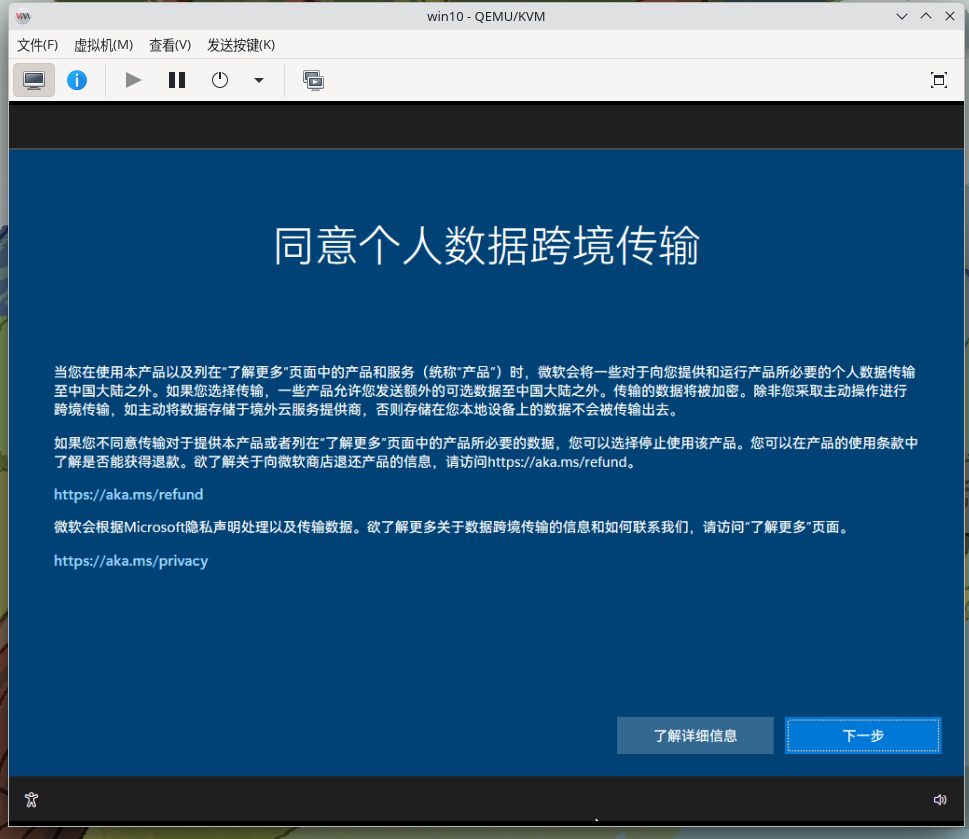The height and width of the screenshot is (839, 969).
Task: Open the Ease of Access accessibility icon
Action: click(x=32, y=800)
